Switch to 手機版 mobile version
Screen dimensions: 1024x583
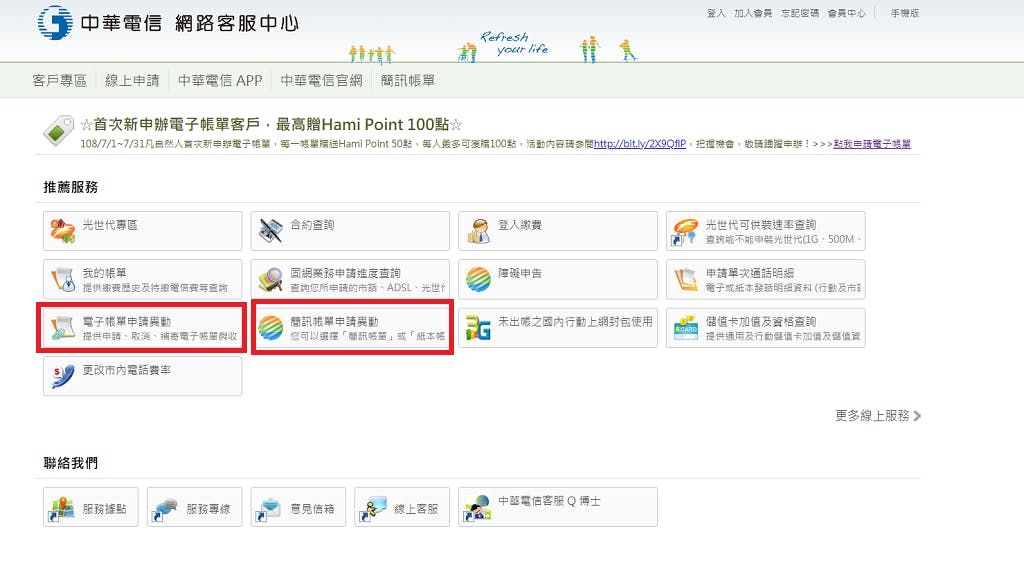coord(904,13)
